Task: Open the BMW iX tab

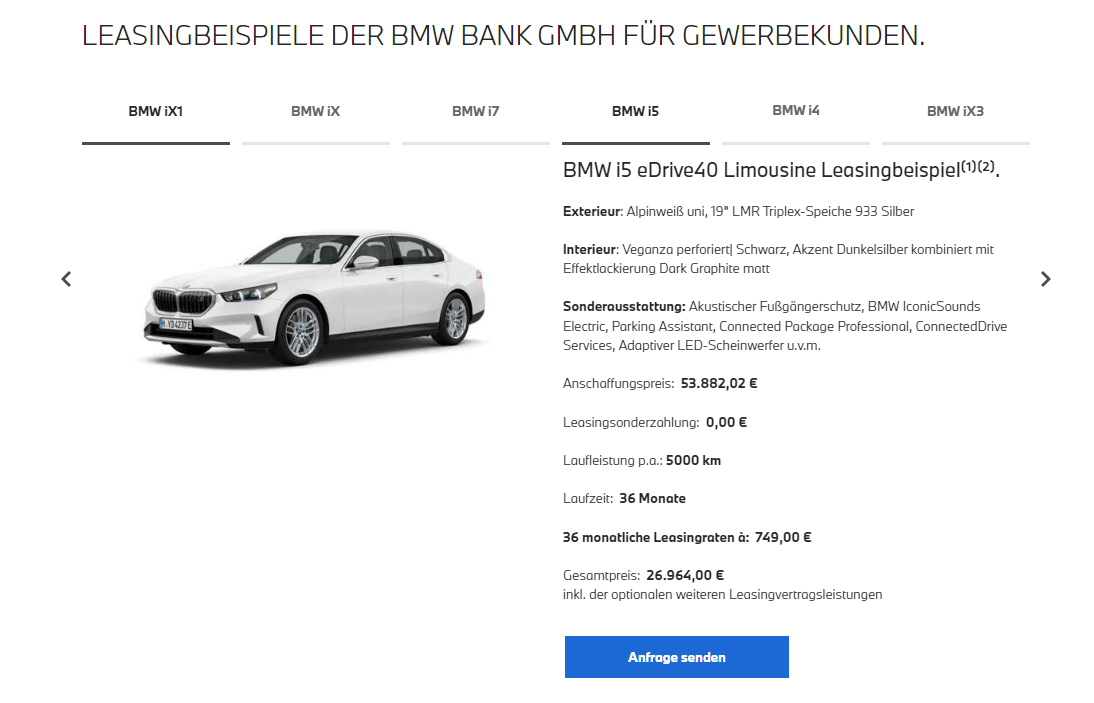Action: pyautogui.click(x=315, y=112)
